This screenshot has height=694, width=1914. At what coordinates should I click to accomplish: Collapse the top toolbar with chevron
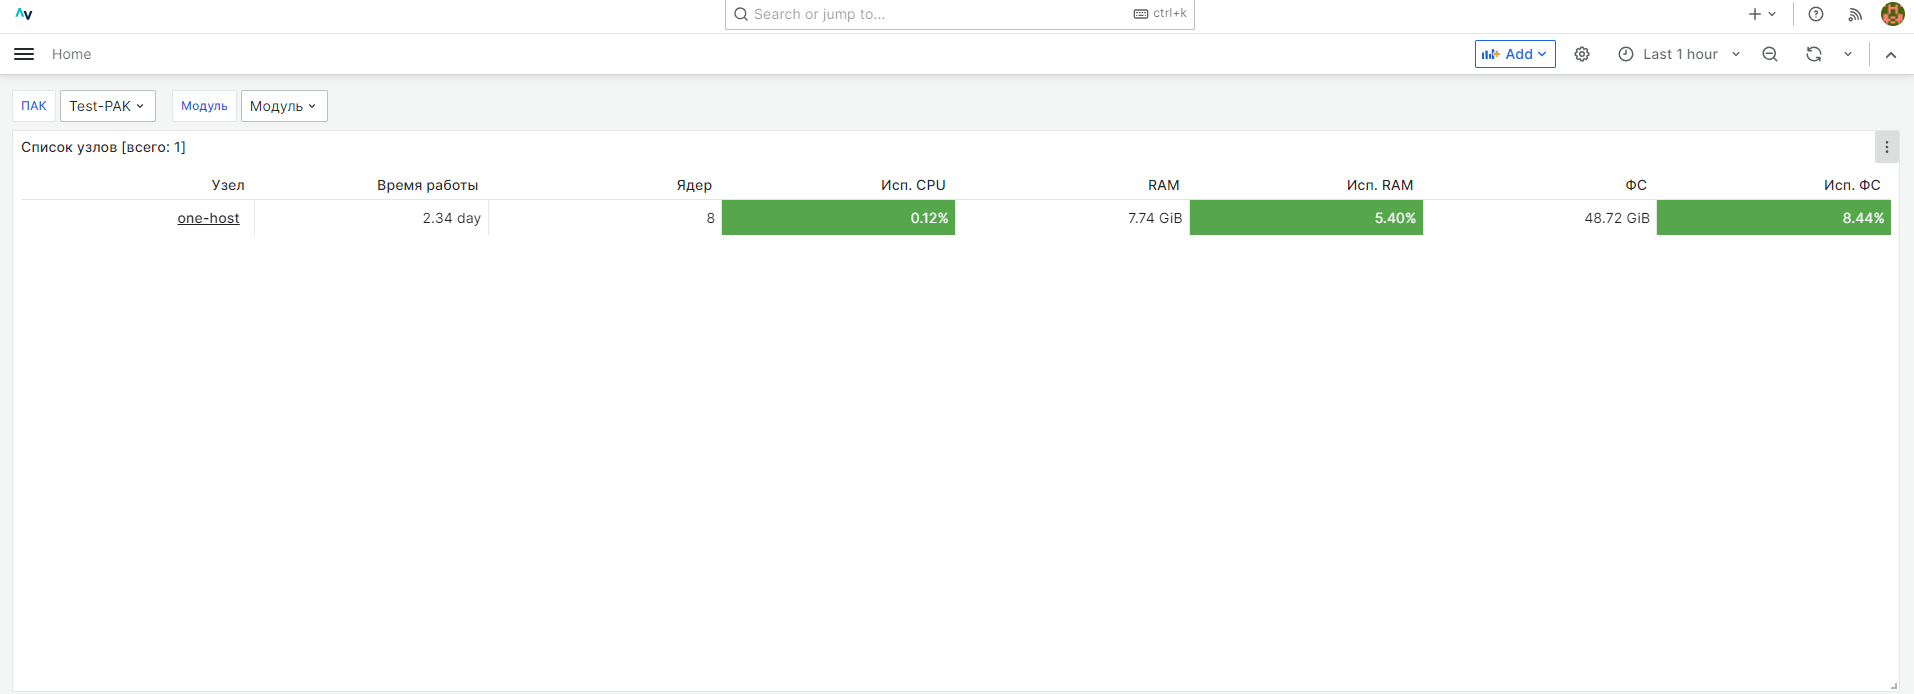[1891, 54]
